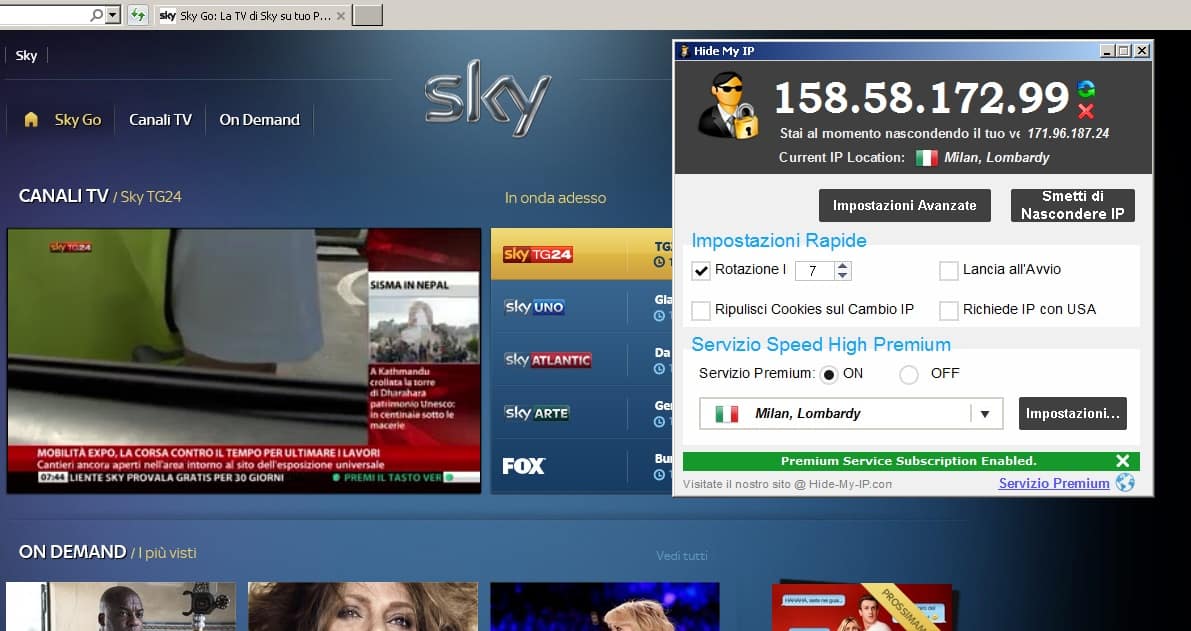Minimize the Hide My IP window
Screen dimensions: 1191x631
tap(1107, 51)
